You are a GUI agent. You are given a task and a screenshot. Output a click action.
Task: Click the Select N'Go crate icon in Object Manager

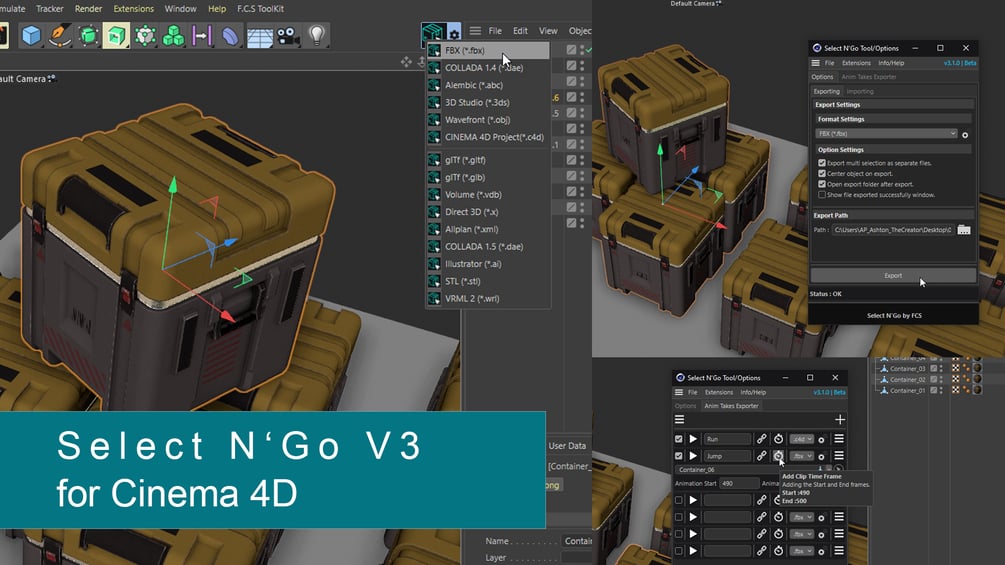coord(433,31)
